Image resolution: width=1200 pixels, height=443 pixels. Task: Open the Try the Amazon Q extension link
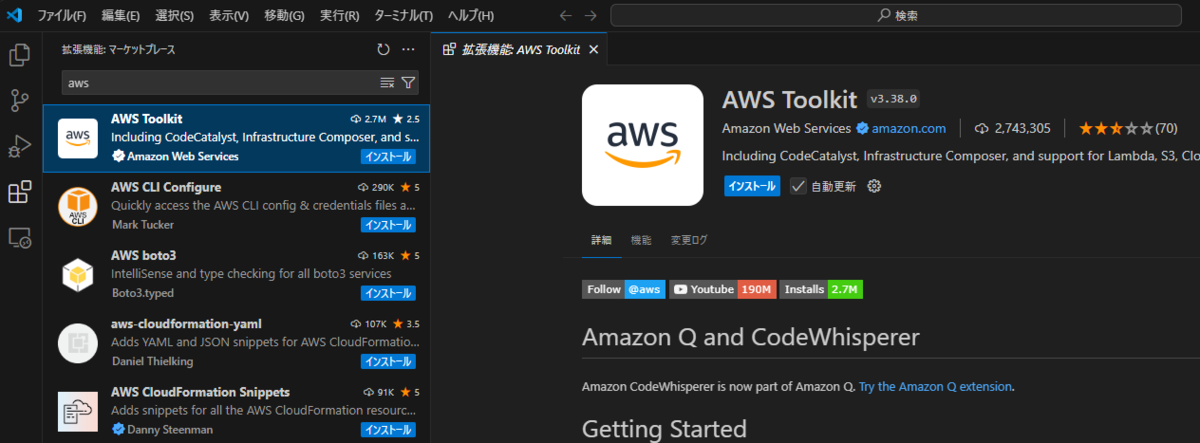click(x=935, y=386)
